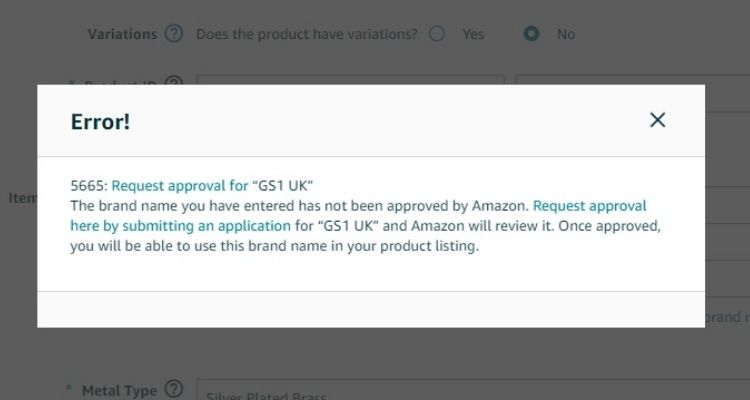The image size is (750, 400).
Task: Click the "No" label text beside its radio
Action: (x=566, y=34)
